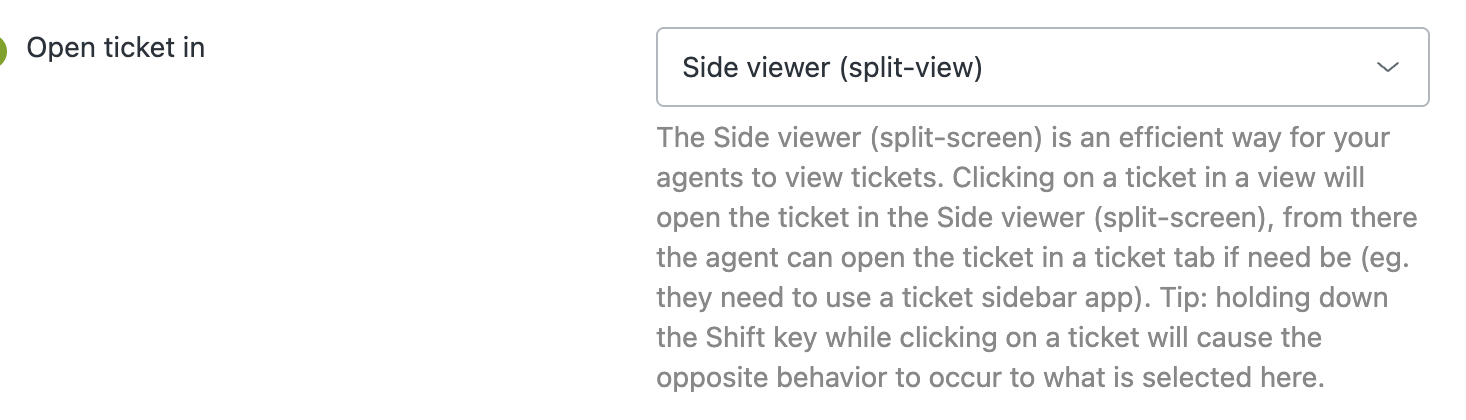The width and height of the screenshot is (1466, 420).
Task: Click the help text line agents to view tickets
Action: point(1010,178)
